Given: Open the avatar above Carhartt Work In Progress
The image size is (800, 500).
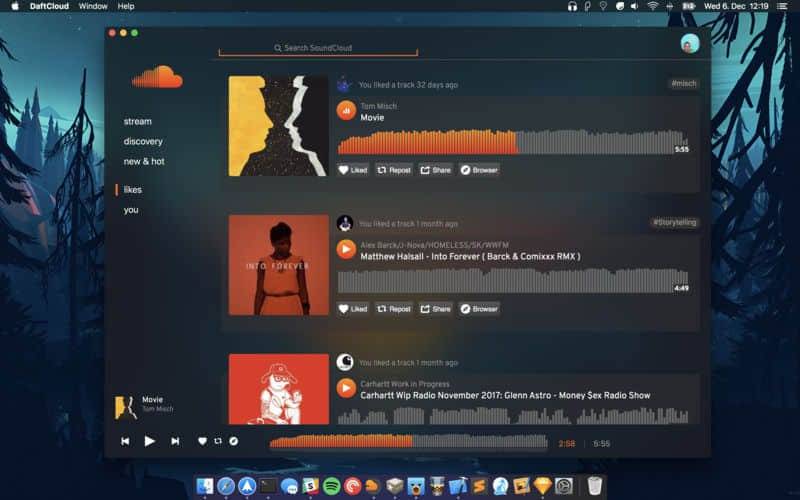Looking at the screenshot, I should coord(345,362).
